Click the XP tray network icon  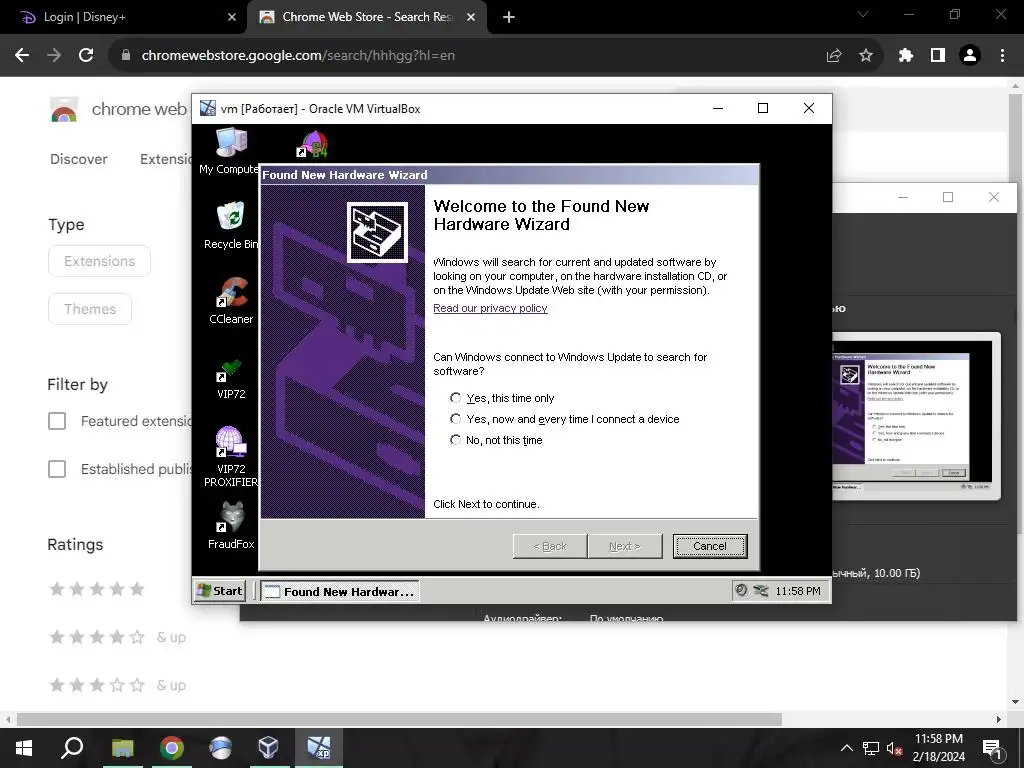point(761,590)
